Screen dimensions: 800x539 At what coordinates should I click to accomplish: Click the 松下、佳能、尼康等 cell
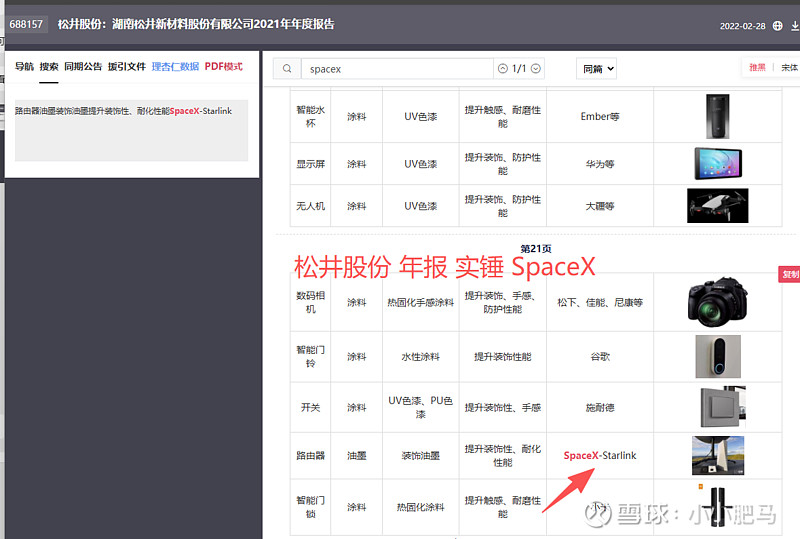pyautogui.click(x=599, y=302)
